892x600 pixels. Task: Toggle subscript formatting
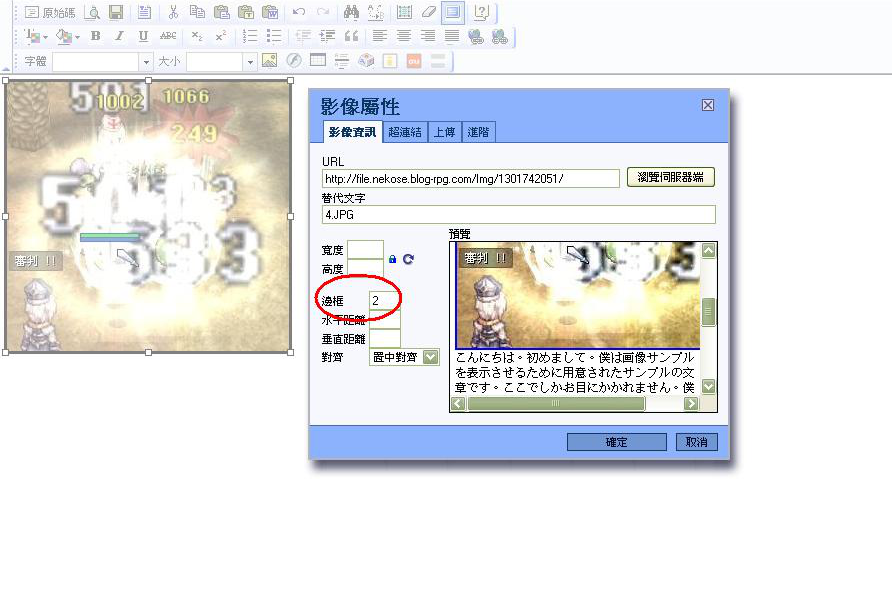point(197,36)
